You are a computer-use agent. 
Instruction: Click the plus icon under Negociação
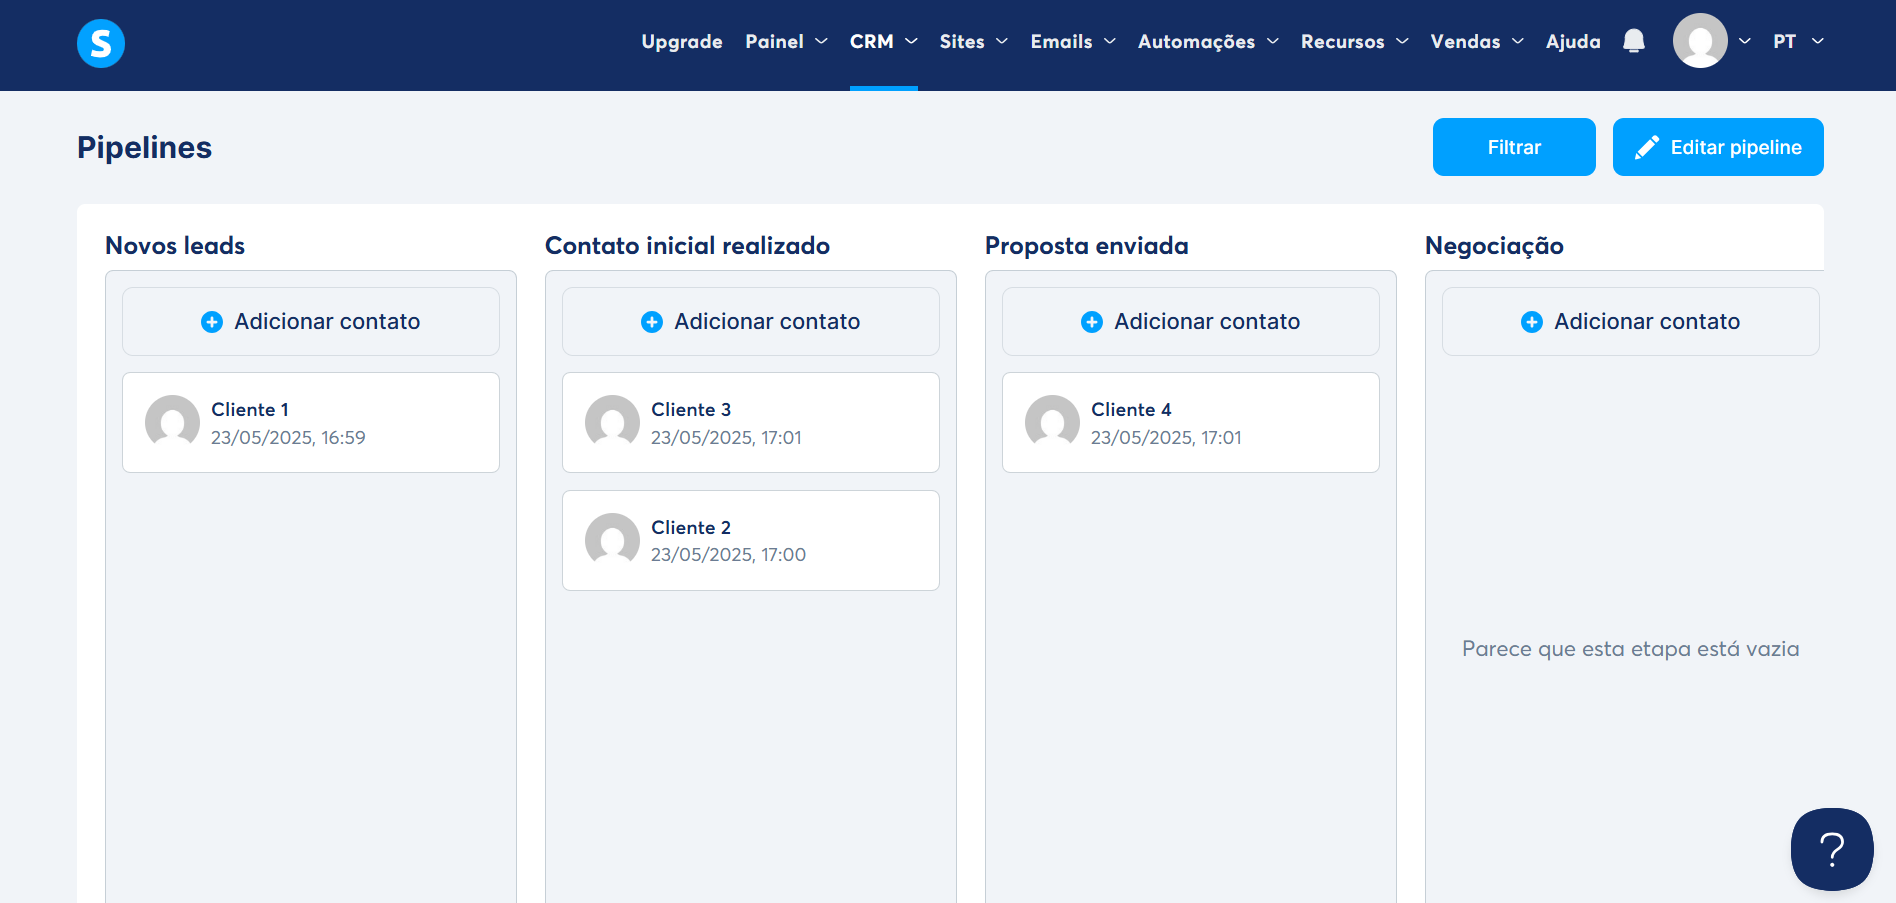[x=1530, y=321]
